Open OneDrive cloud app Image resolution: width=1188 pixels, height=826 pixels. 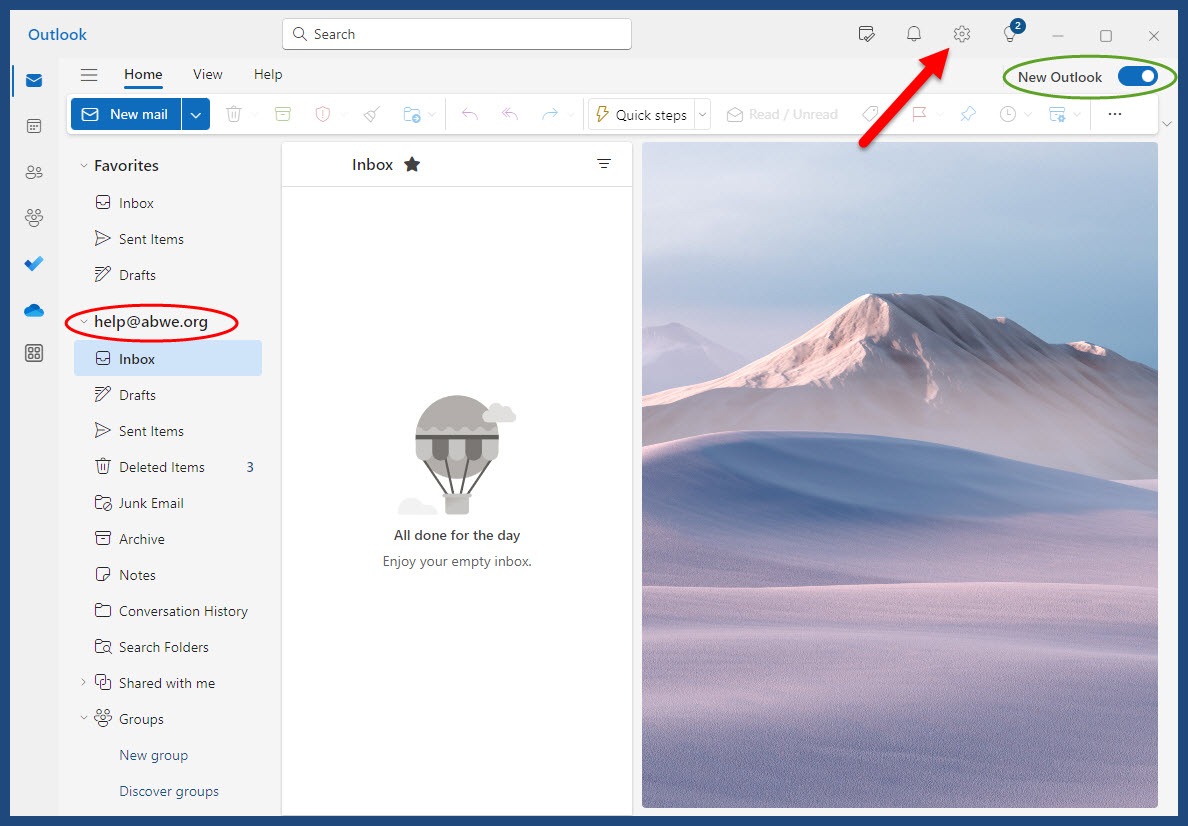(x=34, y=311)
